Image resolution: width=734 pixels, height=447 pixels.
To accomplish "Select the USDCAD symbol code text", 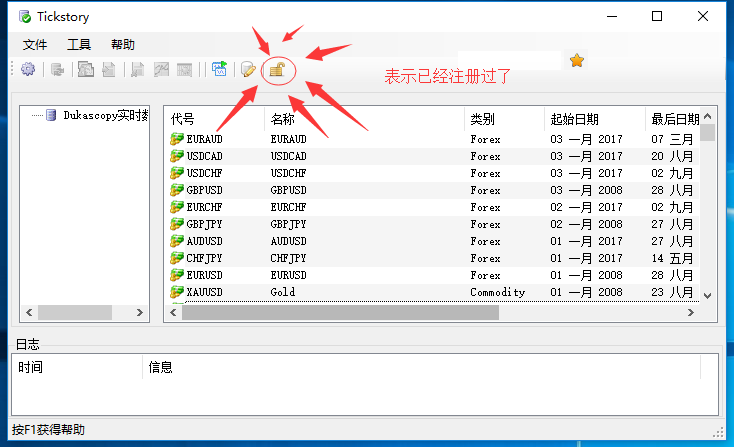I will (205, 156).
